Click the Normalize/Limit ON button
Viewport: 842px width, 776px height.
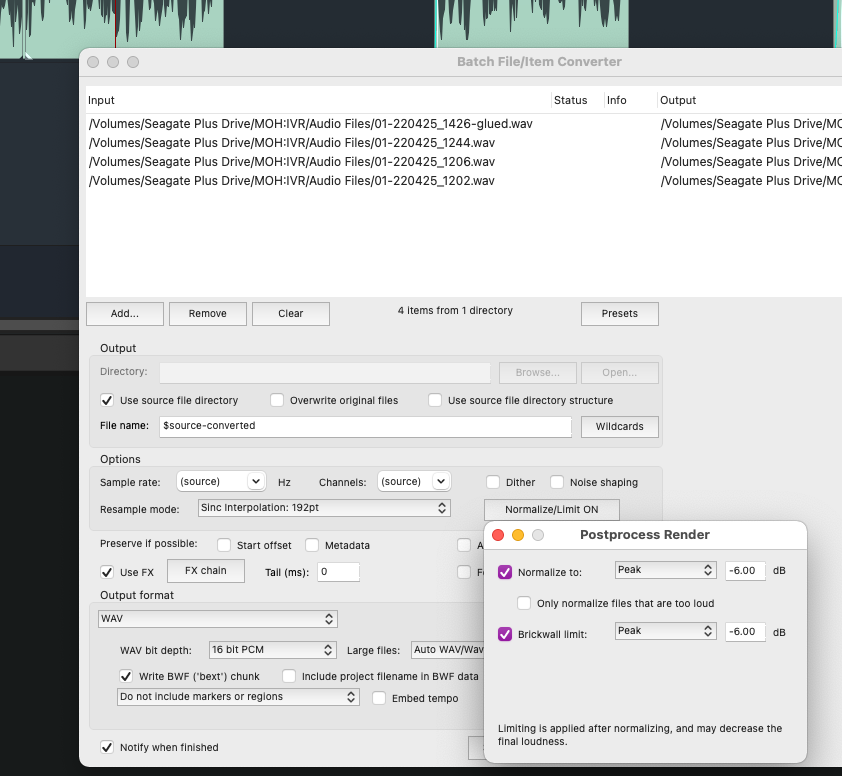pyautogui.click(x=551, y=510)
